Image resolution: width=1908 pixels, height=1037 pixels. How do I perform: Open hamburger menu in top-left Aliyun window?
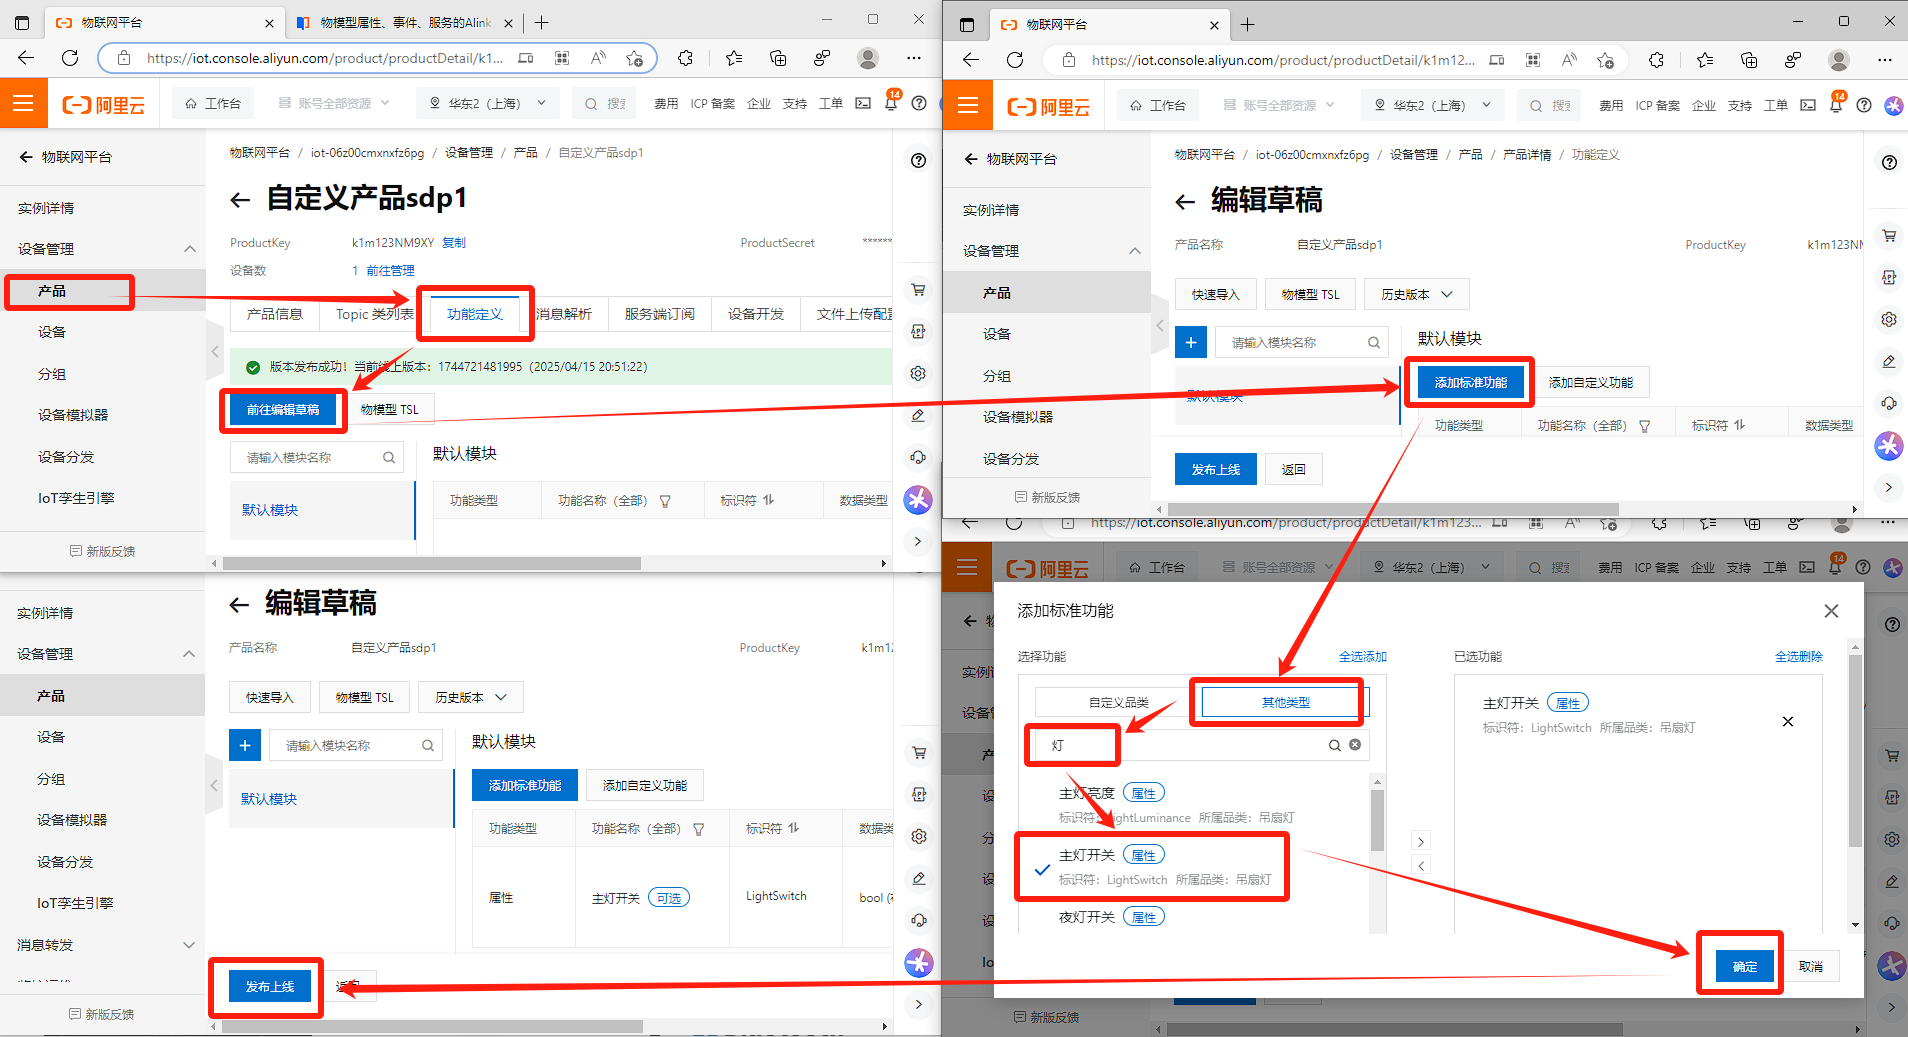(23, 103)
